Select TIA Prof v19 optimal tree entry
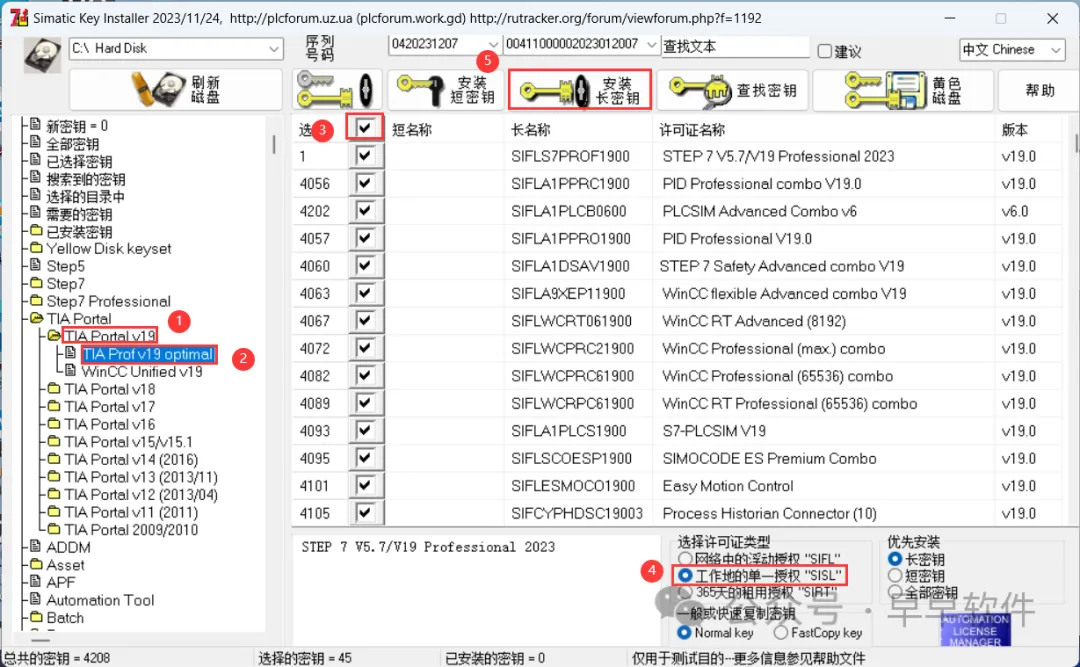1080x667 pixels. click(148, 354)
